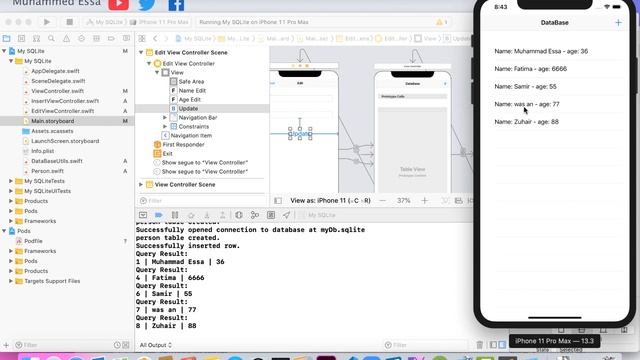Open the Debug navigator
This screenshot has height=360, width=640.
click(96, 38)
